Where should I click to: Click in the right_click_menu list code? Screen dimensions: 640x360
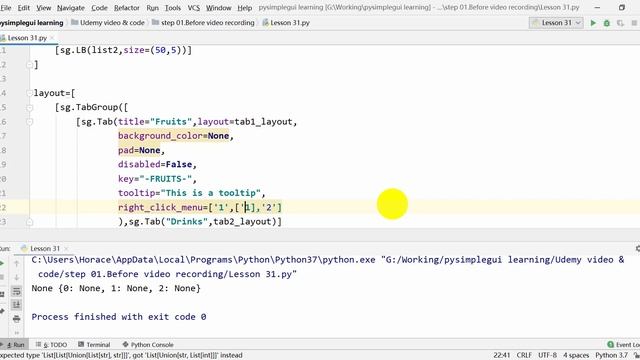200,207
